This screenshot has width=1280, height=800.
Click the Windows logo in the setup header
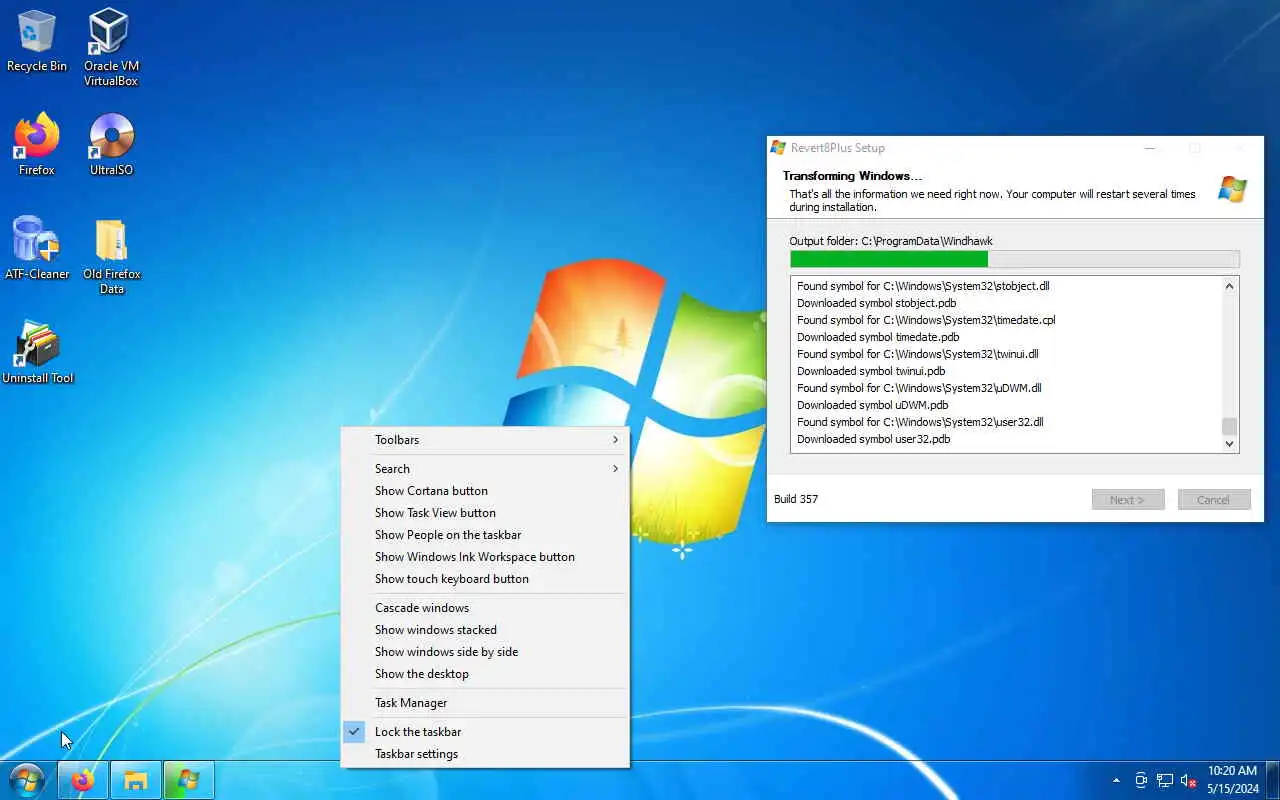coord(1232,189)
